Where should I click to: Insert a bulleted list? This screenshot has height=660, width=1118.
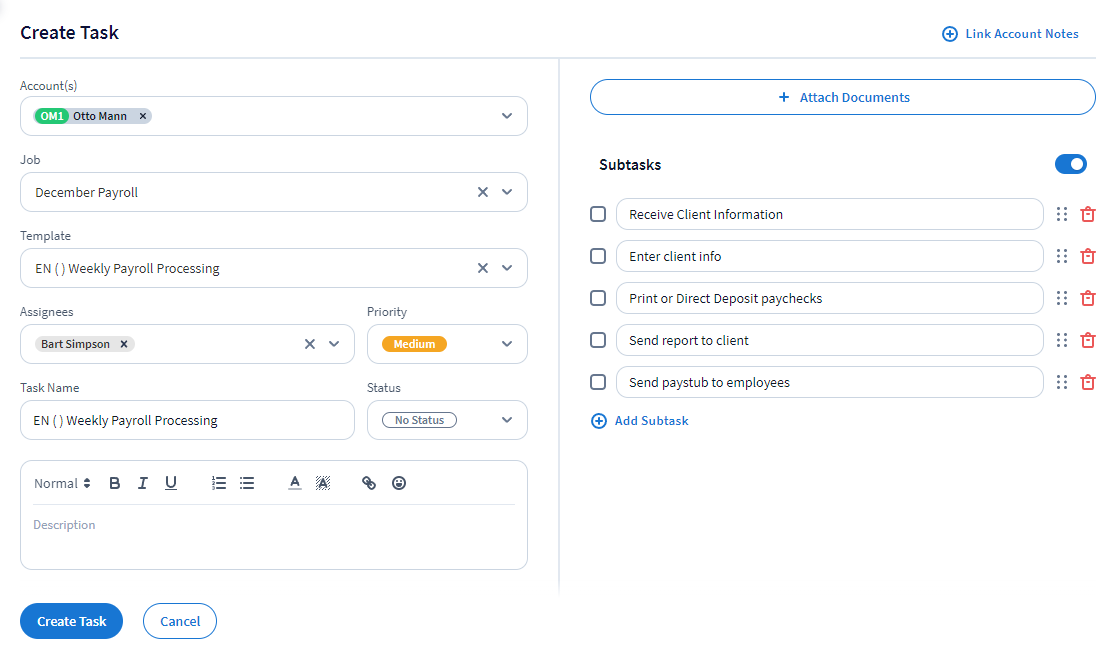pos(247,483)
